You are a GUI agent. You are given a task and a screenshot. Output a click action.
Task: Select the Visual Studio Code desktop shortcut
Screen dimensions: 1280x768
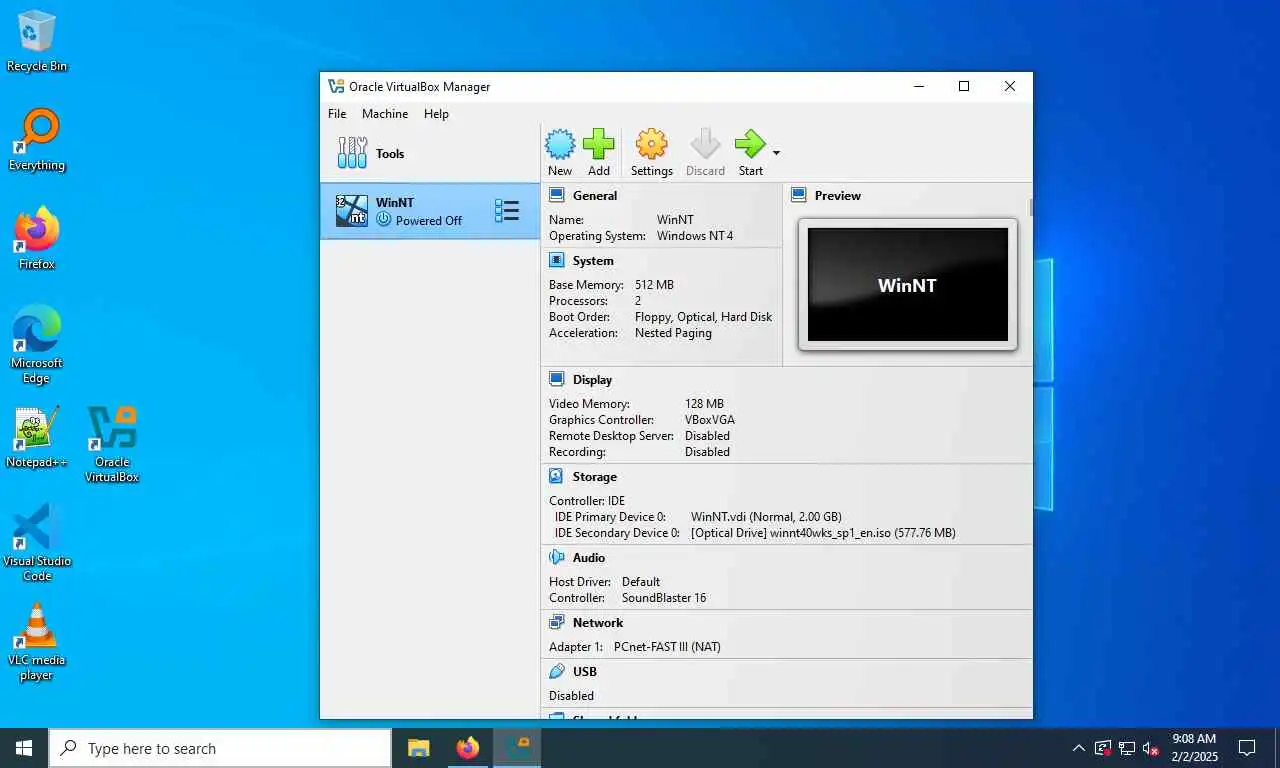[x=37, y=543]
